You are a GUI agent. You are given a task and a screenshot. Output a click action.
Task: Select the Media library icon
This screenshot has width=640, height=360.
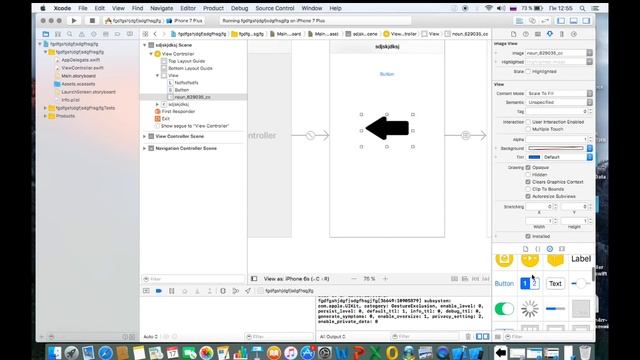click(x=562, y=249)
